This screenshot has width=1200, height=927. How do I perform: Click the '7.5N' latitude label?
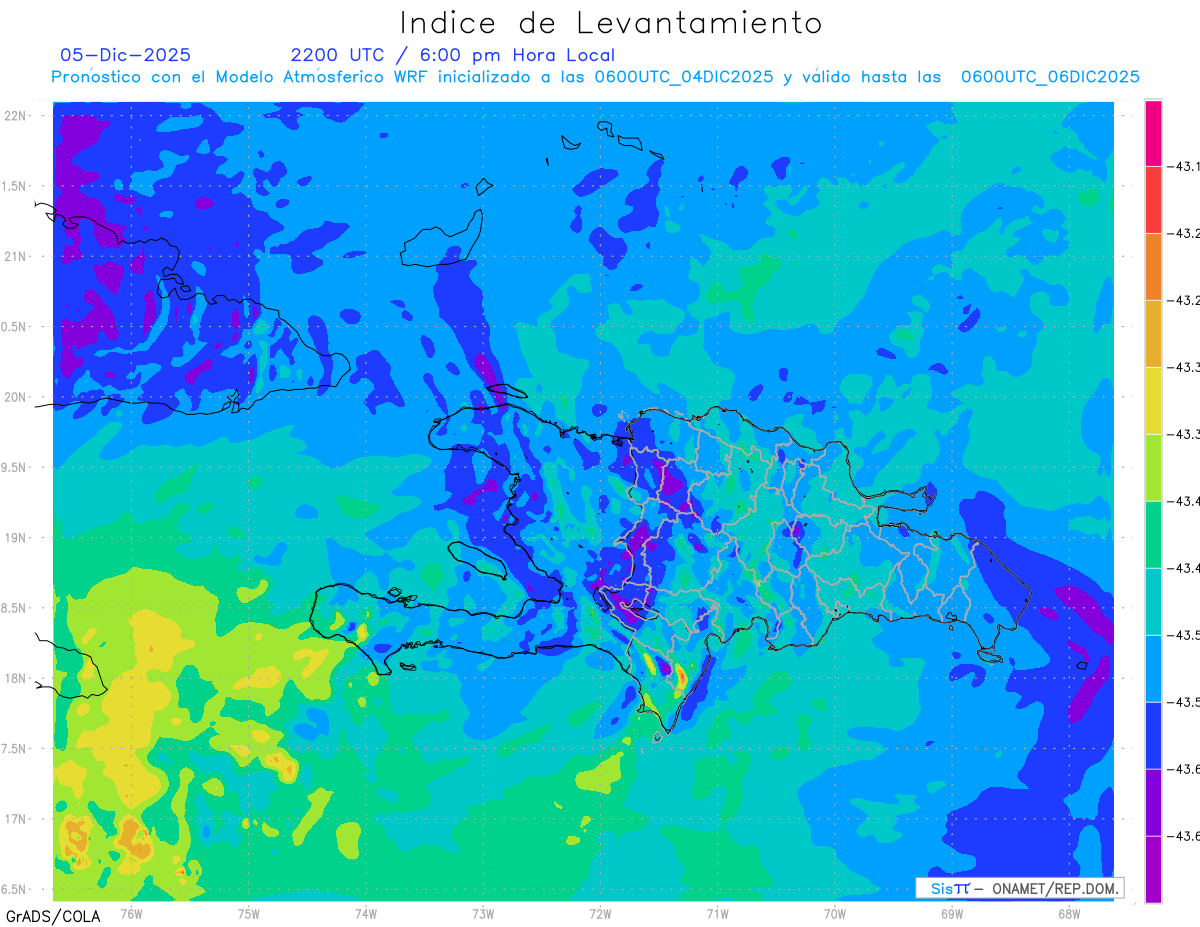15,749
